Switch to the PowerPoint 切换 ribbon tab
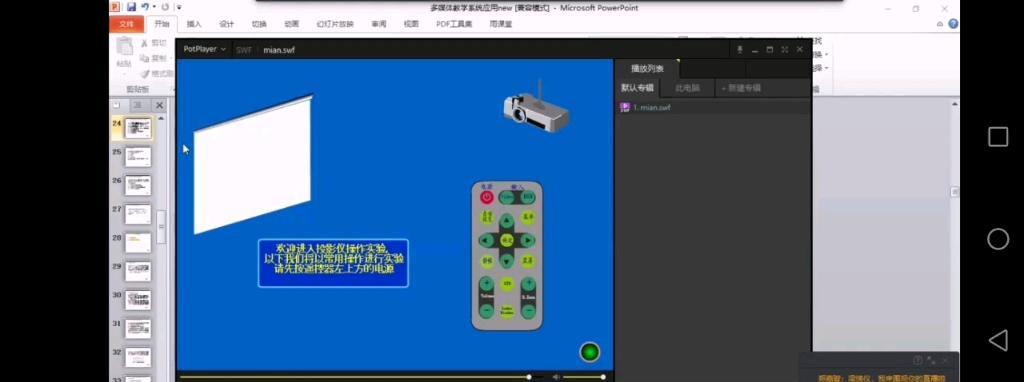Screen dimensions: 1024x382 coord(259,24)
